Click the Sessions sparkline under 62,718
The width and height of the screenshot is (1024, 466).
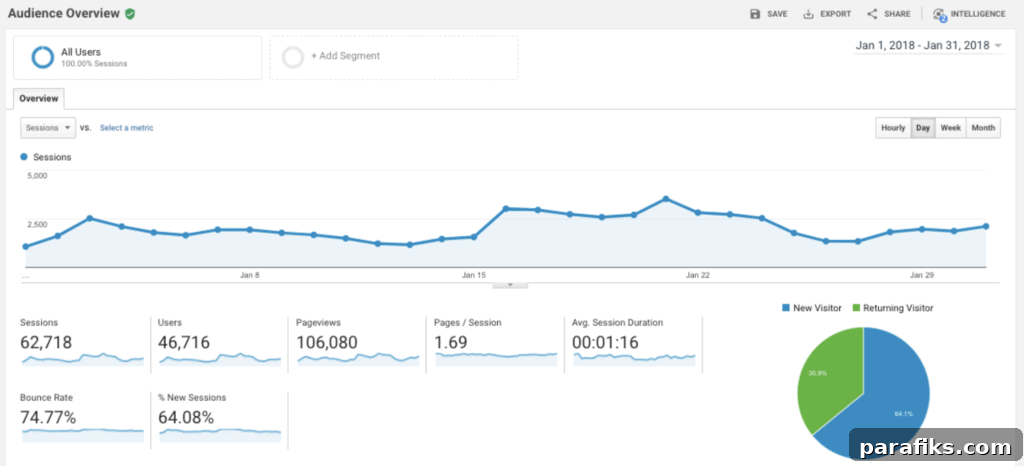click(82, 359)
